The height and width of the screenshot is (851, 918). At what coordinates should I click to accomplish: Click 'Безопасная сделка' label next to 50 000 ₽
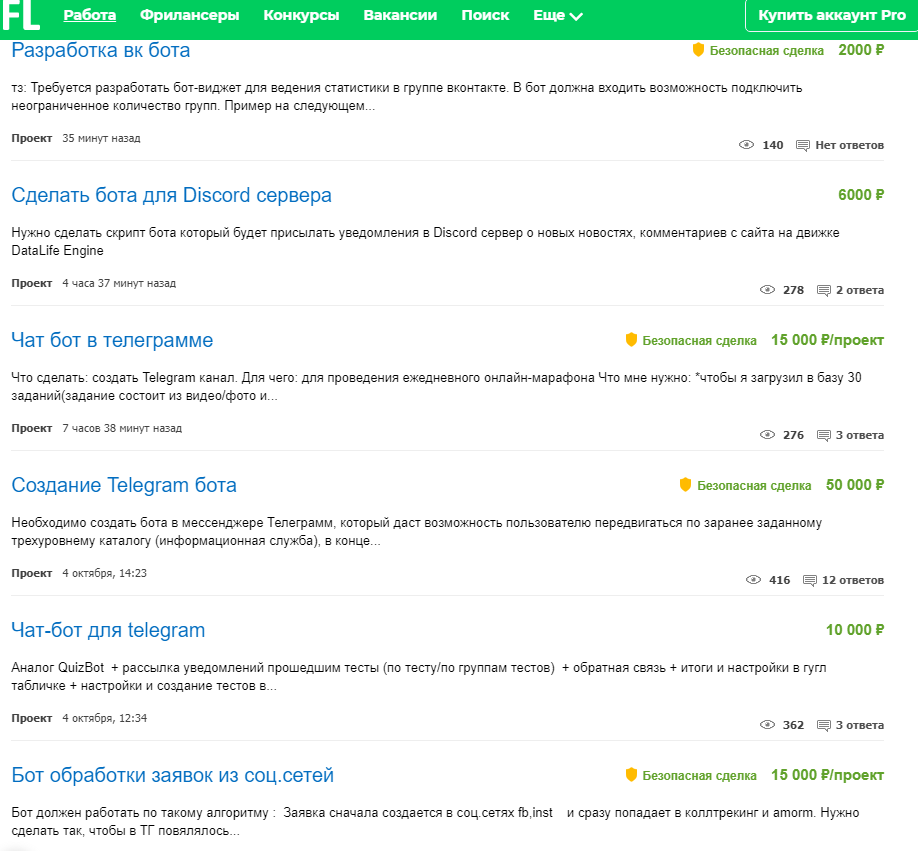click(754, 486)
